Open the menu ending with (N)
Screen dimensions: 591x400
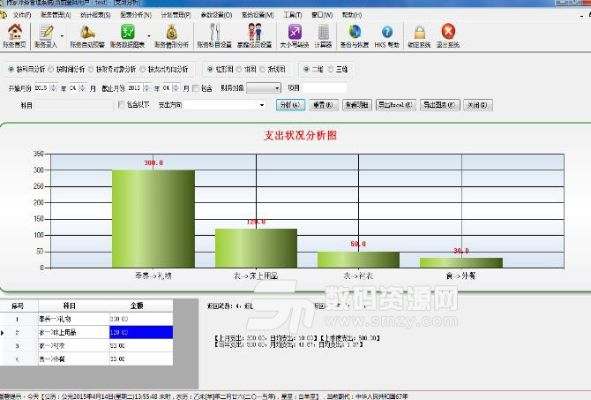[x=136, y=15]
